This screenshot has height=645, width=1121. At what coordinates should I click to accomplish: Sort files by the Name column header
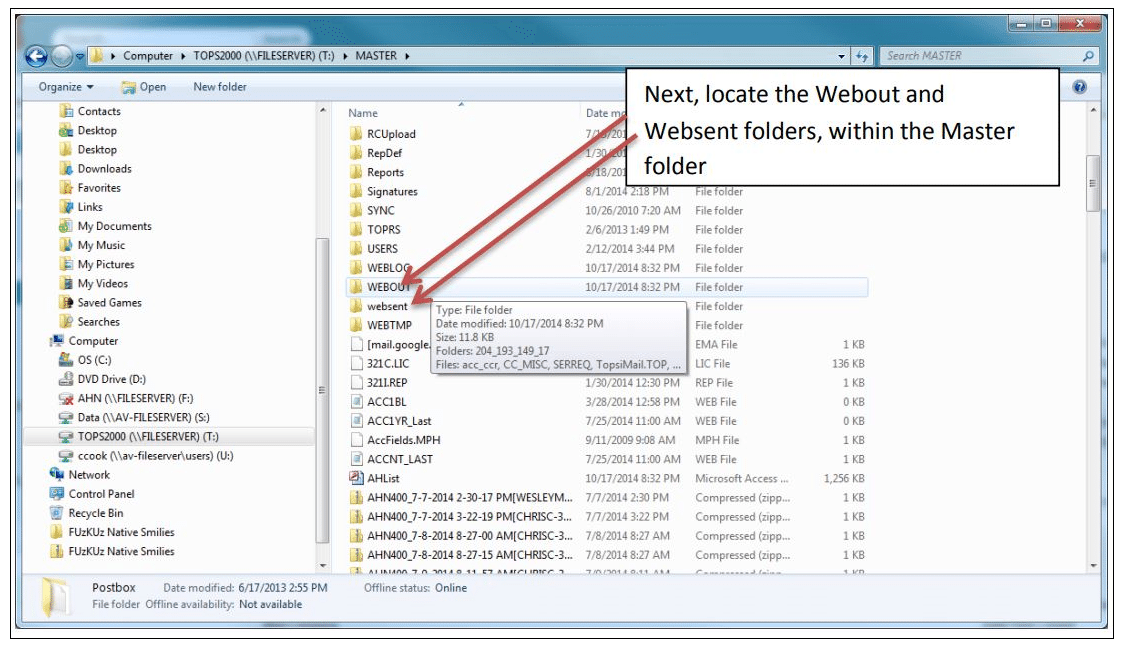pyautogui.click(x=363, y=113)
